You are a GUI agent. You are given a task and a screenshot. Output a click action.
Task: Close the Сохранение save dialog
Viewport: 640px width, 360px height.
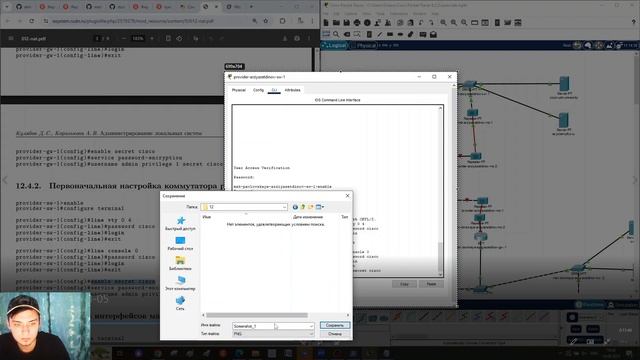coord(347,196)
